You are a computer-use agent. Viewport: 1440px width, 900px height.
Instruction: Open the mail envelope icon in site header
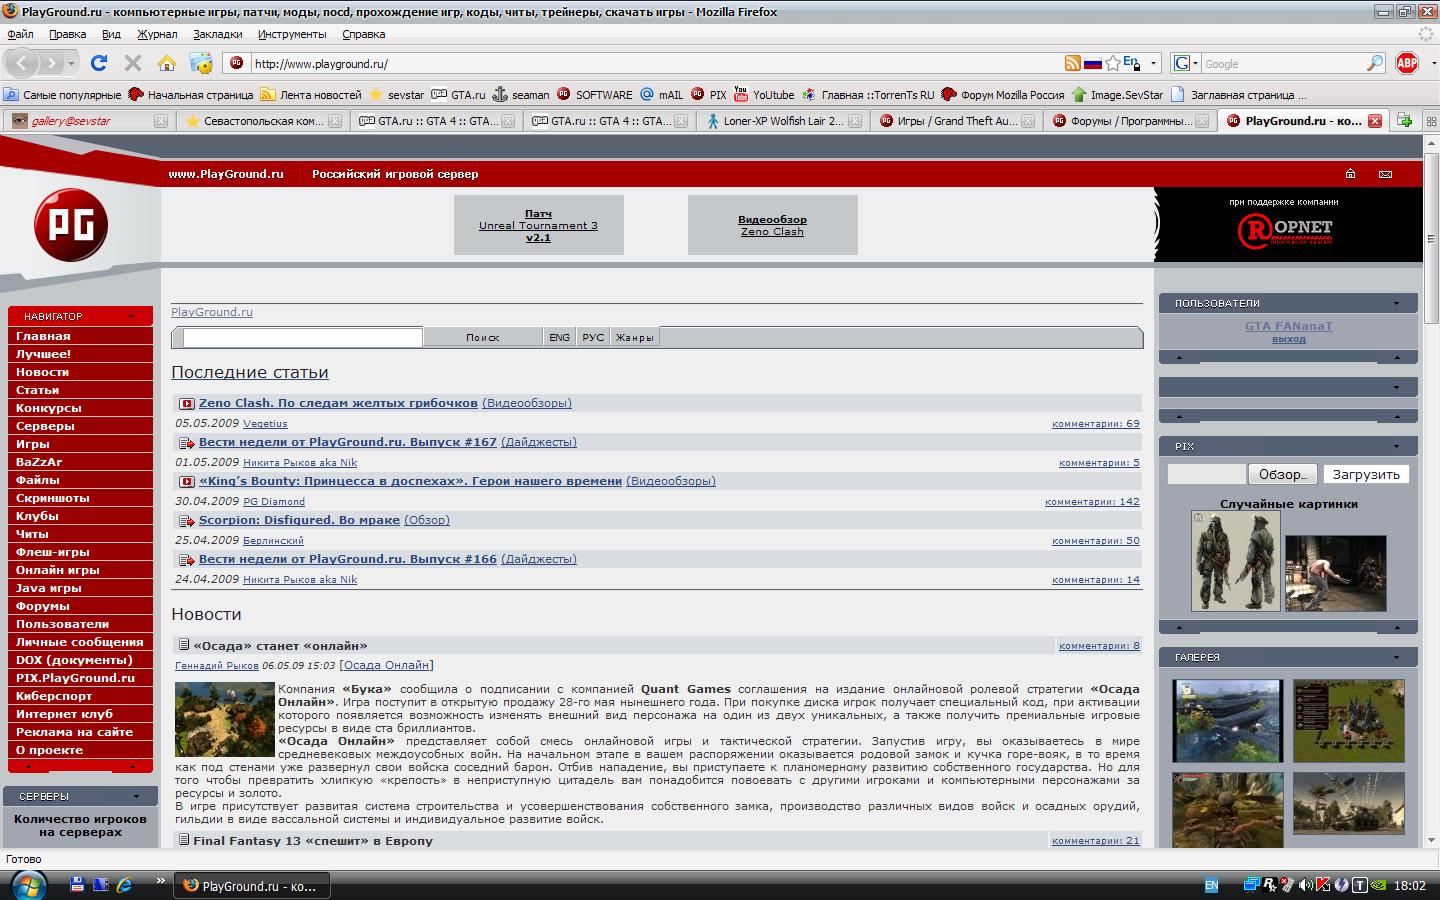click(x=1385, y=174)
